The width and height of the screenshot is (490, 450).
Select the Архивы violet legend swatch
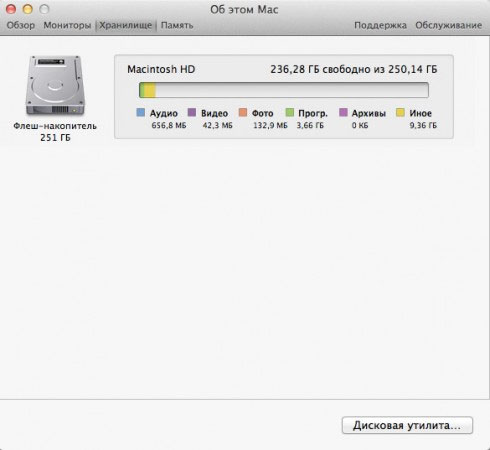point(343,112)
